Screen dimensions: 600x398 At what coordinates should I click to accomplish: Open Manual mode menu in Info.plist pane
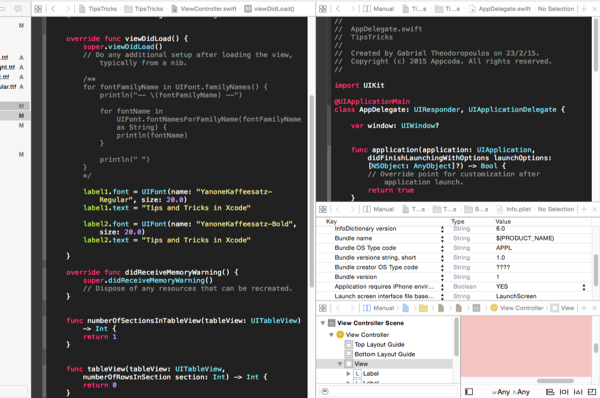[x=378, y=209]
